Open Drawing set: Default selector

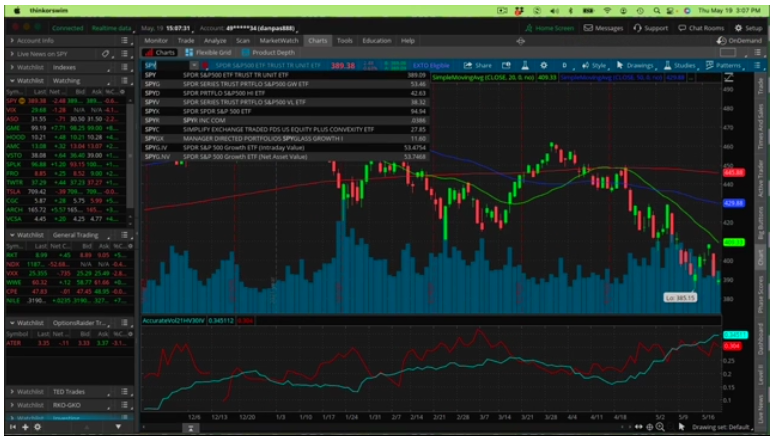click(720, 427)
